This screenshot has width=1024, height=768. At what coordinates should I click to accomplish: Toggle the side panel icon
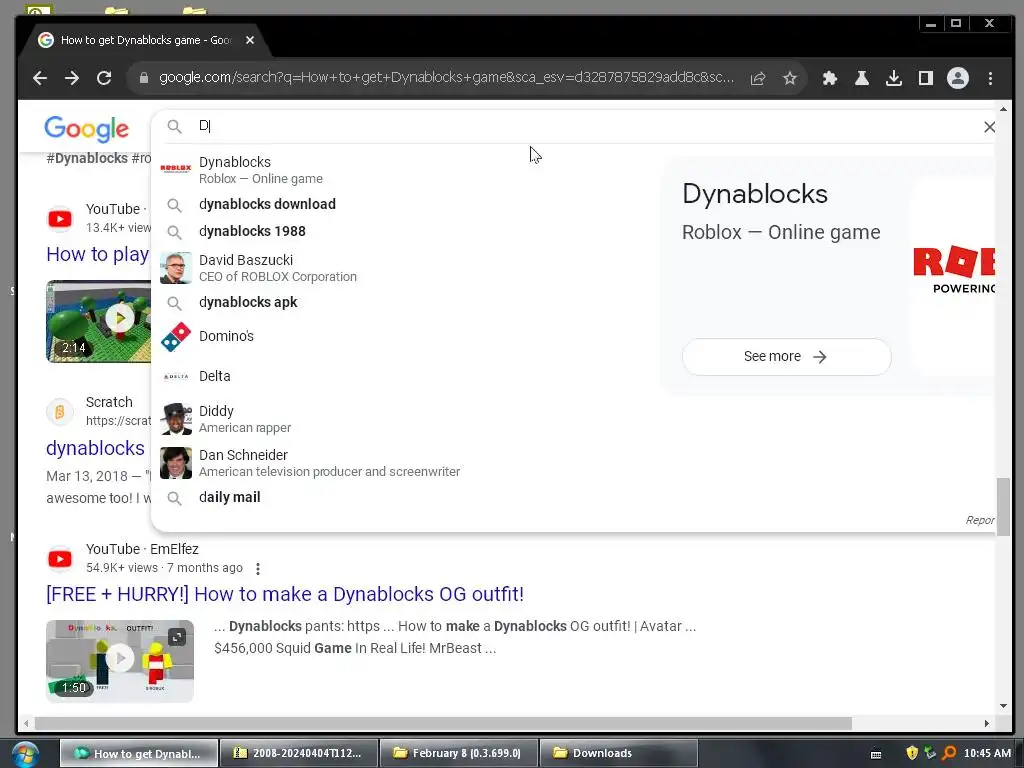click(926, 78)
